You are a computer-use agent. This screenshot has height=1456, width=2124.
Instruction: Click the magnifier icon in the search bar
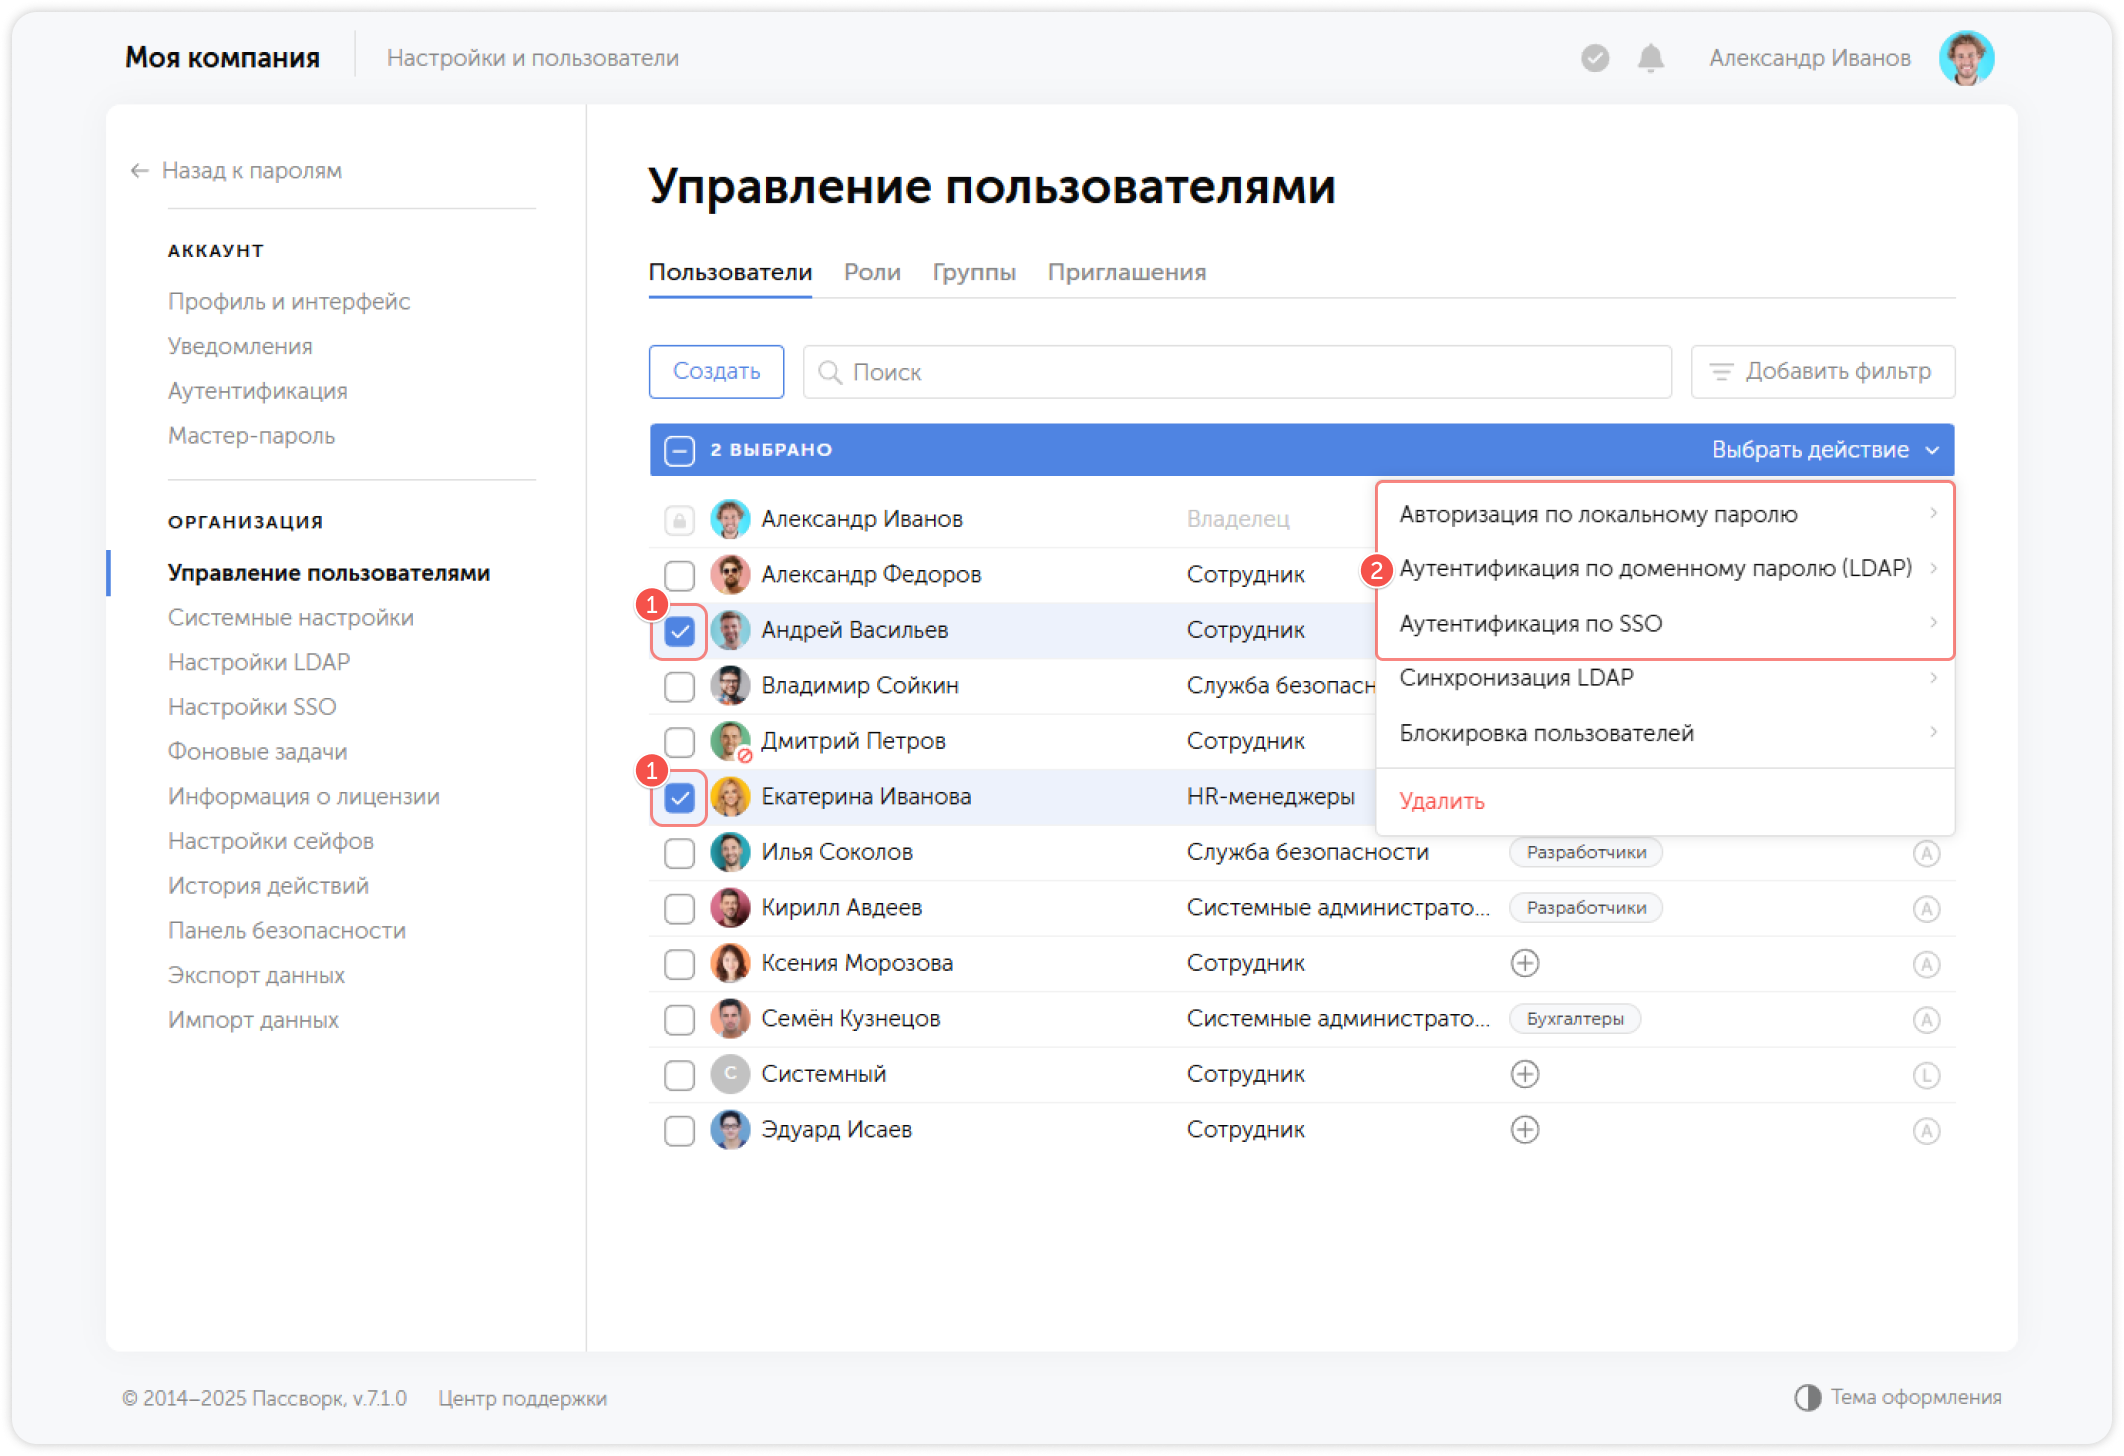[831, 371]
